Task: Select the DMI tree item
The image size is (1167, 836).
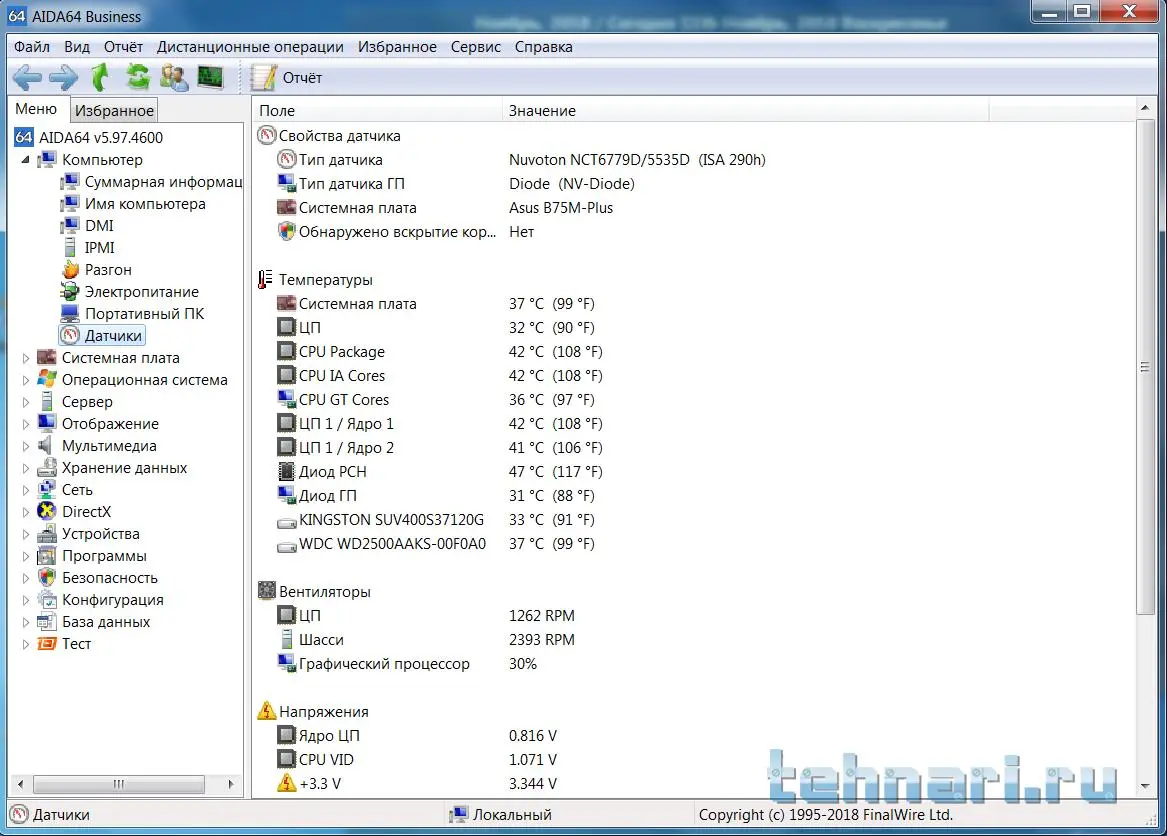Action: click(x=87, y=226)
